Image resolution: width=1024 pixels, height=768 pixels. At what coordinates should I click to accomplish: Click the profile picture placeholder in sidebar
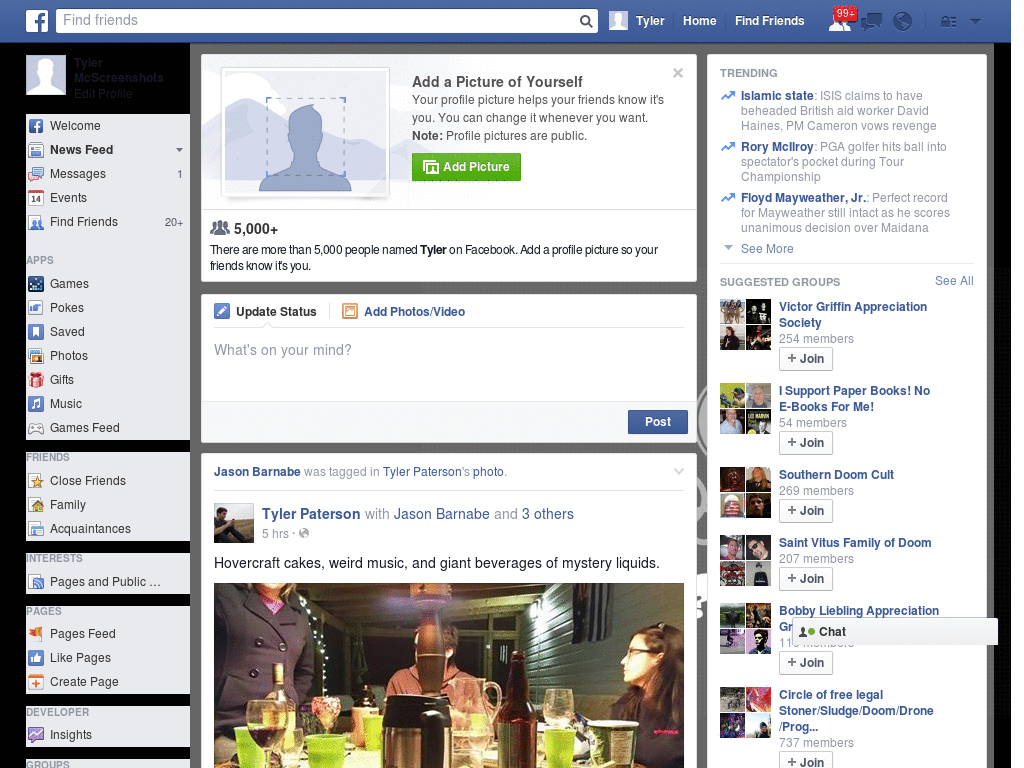point(46,75)
